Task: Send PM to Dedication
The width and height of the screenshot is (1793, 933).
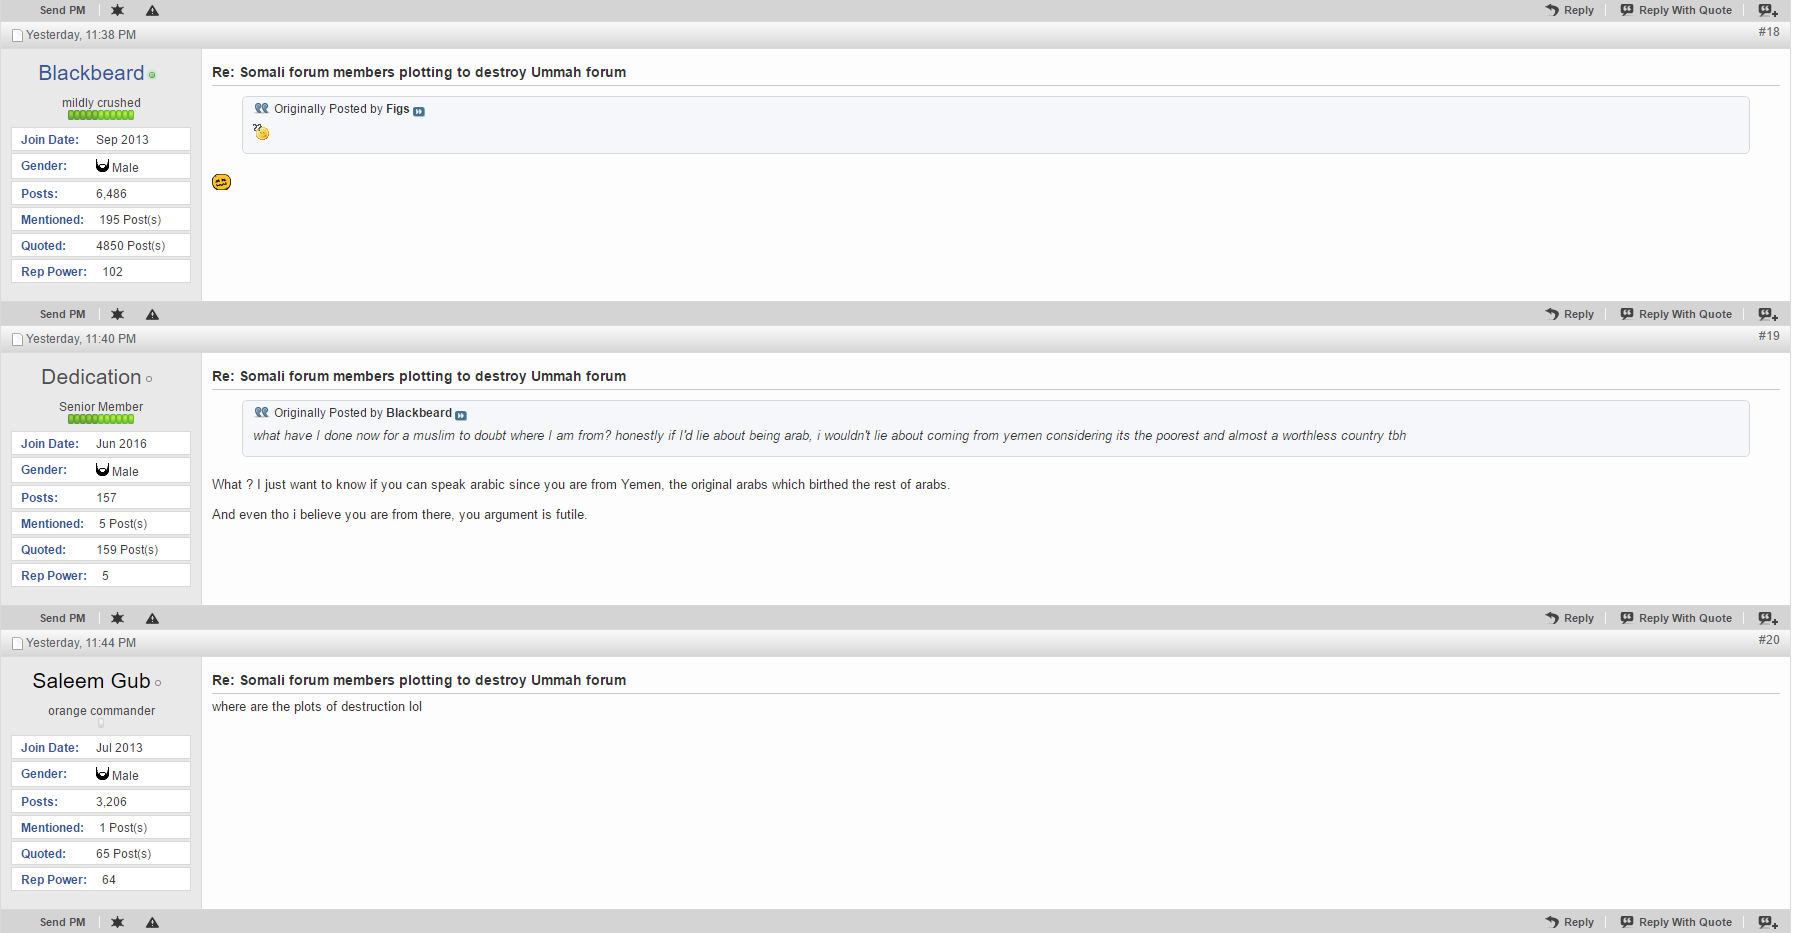Action: [x=62, y=618]
